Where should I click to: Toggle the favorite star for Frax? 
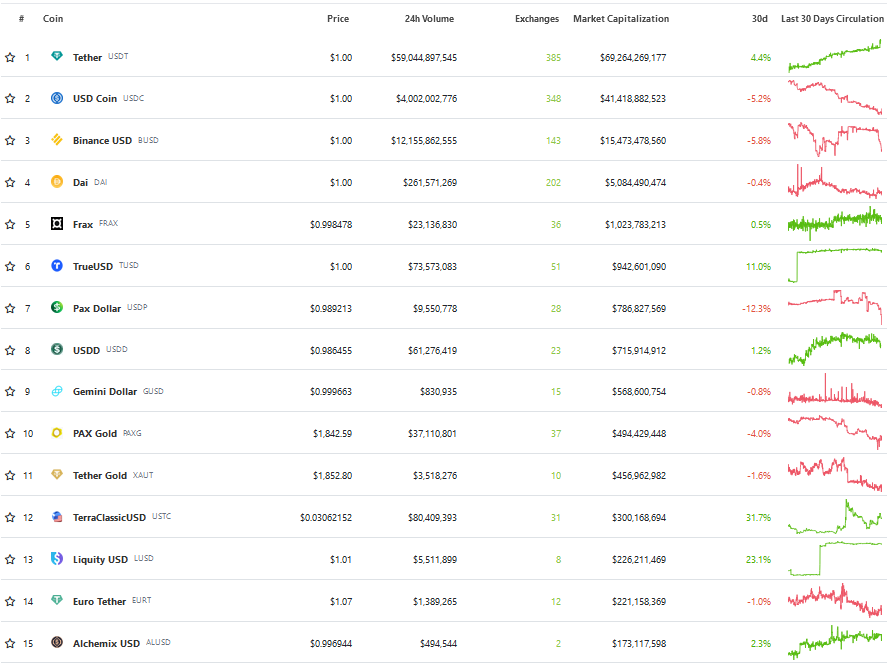(10, 224)
